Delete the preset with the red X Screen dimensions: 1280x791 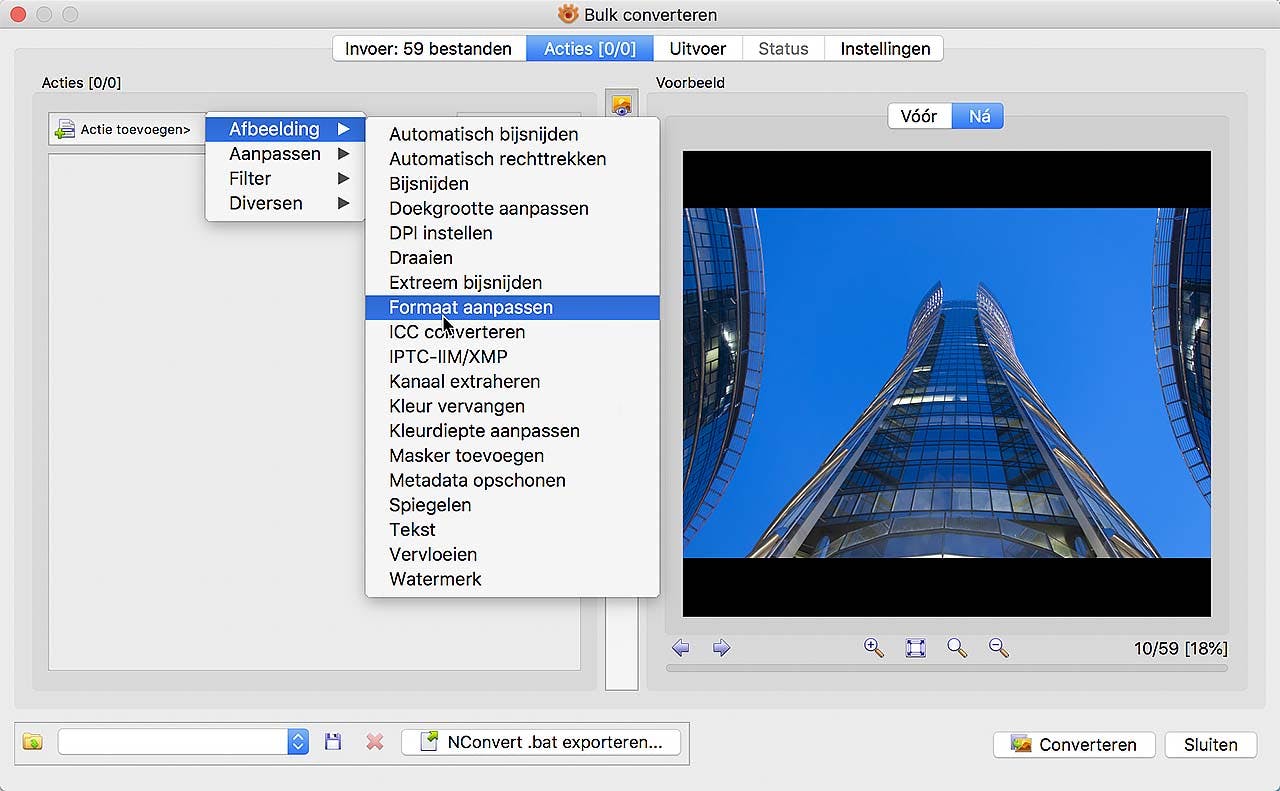375,742
